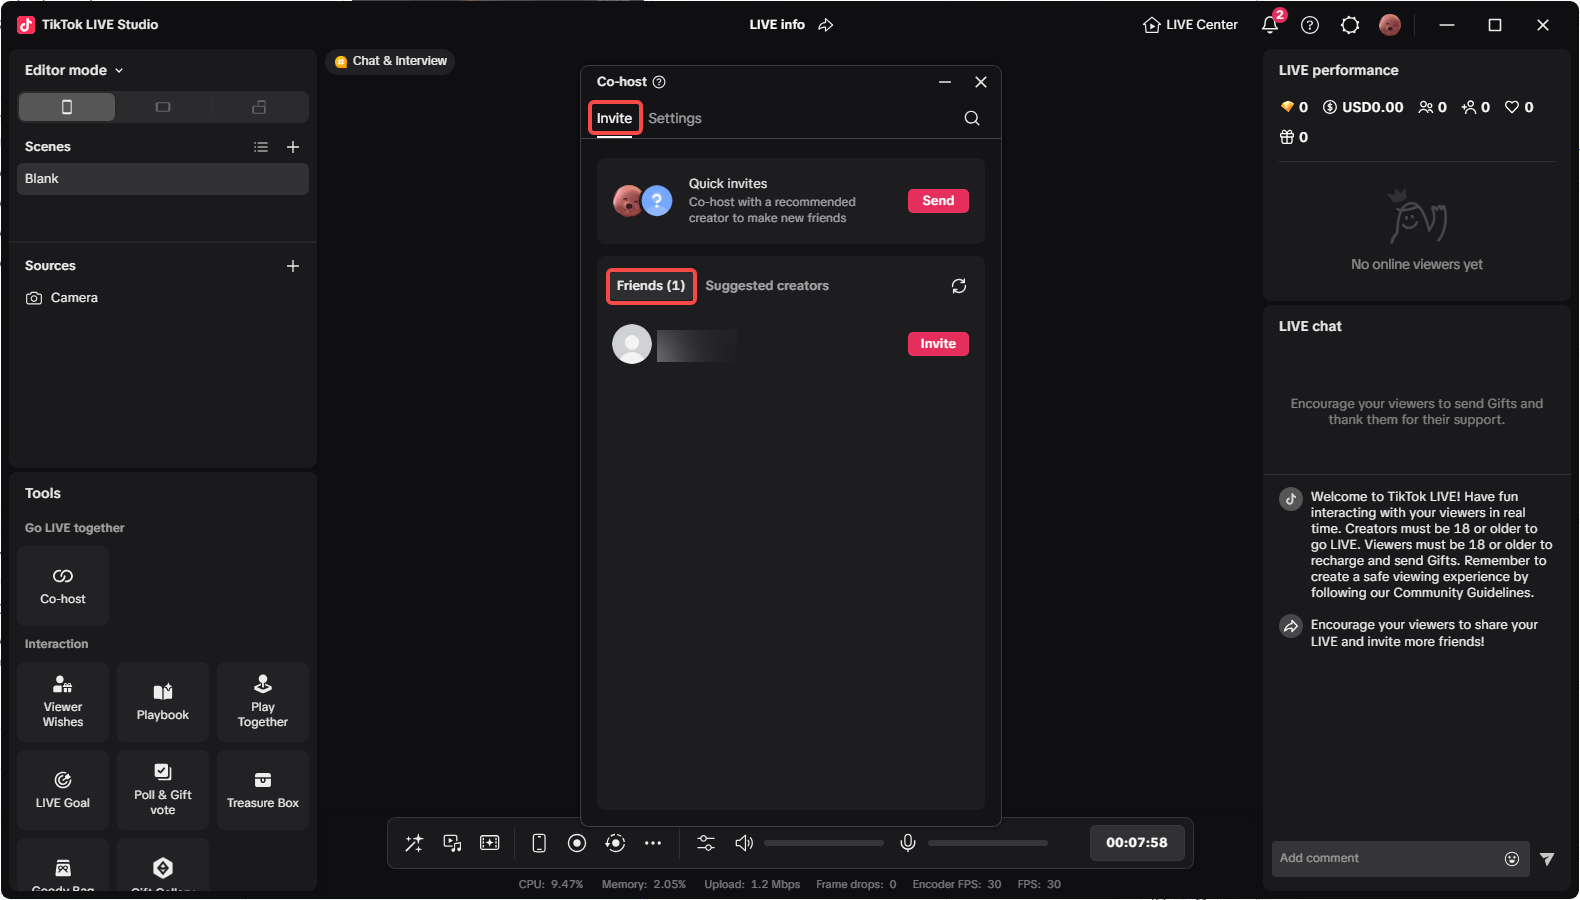Switch to Friends (1) tab

tap(651, 286)
